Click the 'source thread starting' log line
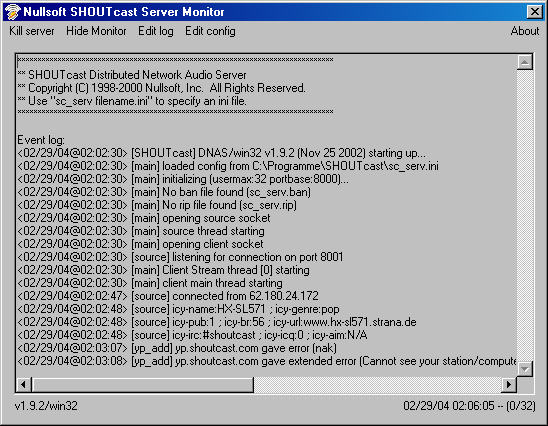548x426 pixels. pos(141,231)
